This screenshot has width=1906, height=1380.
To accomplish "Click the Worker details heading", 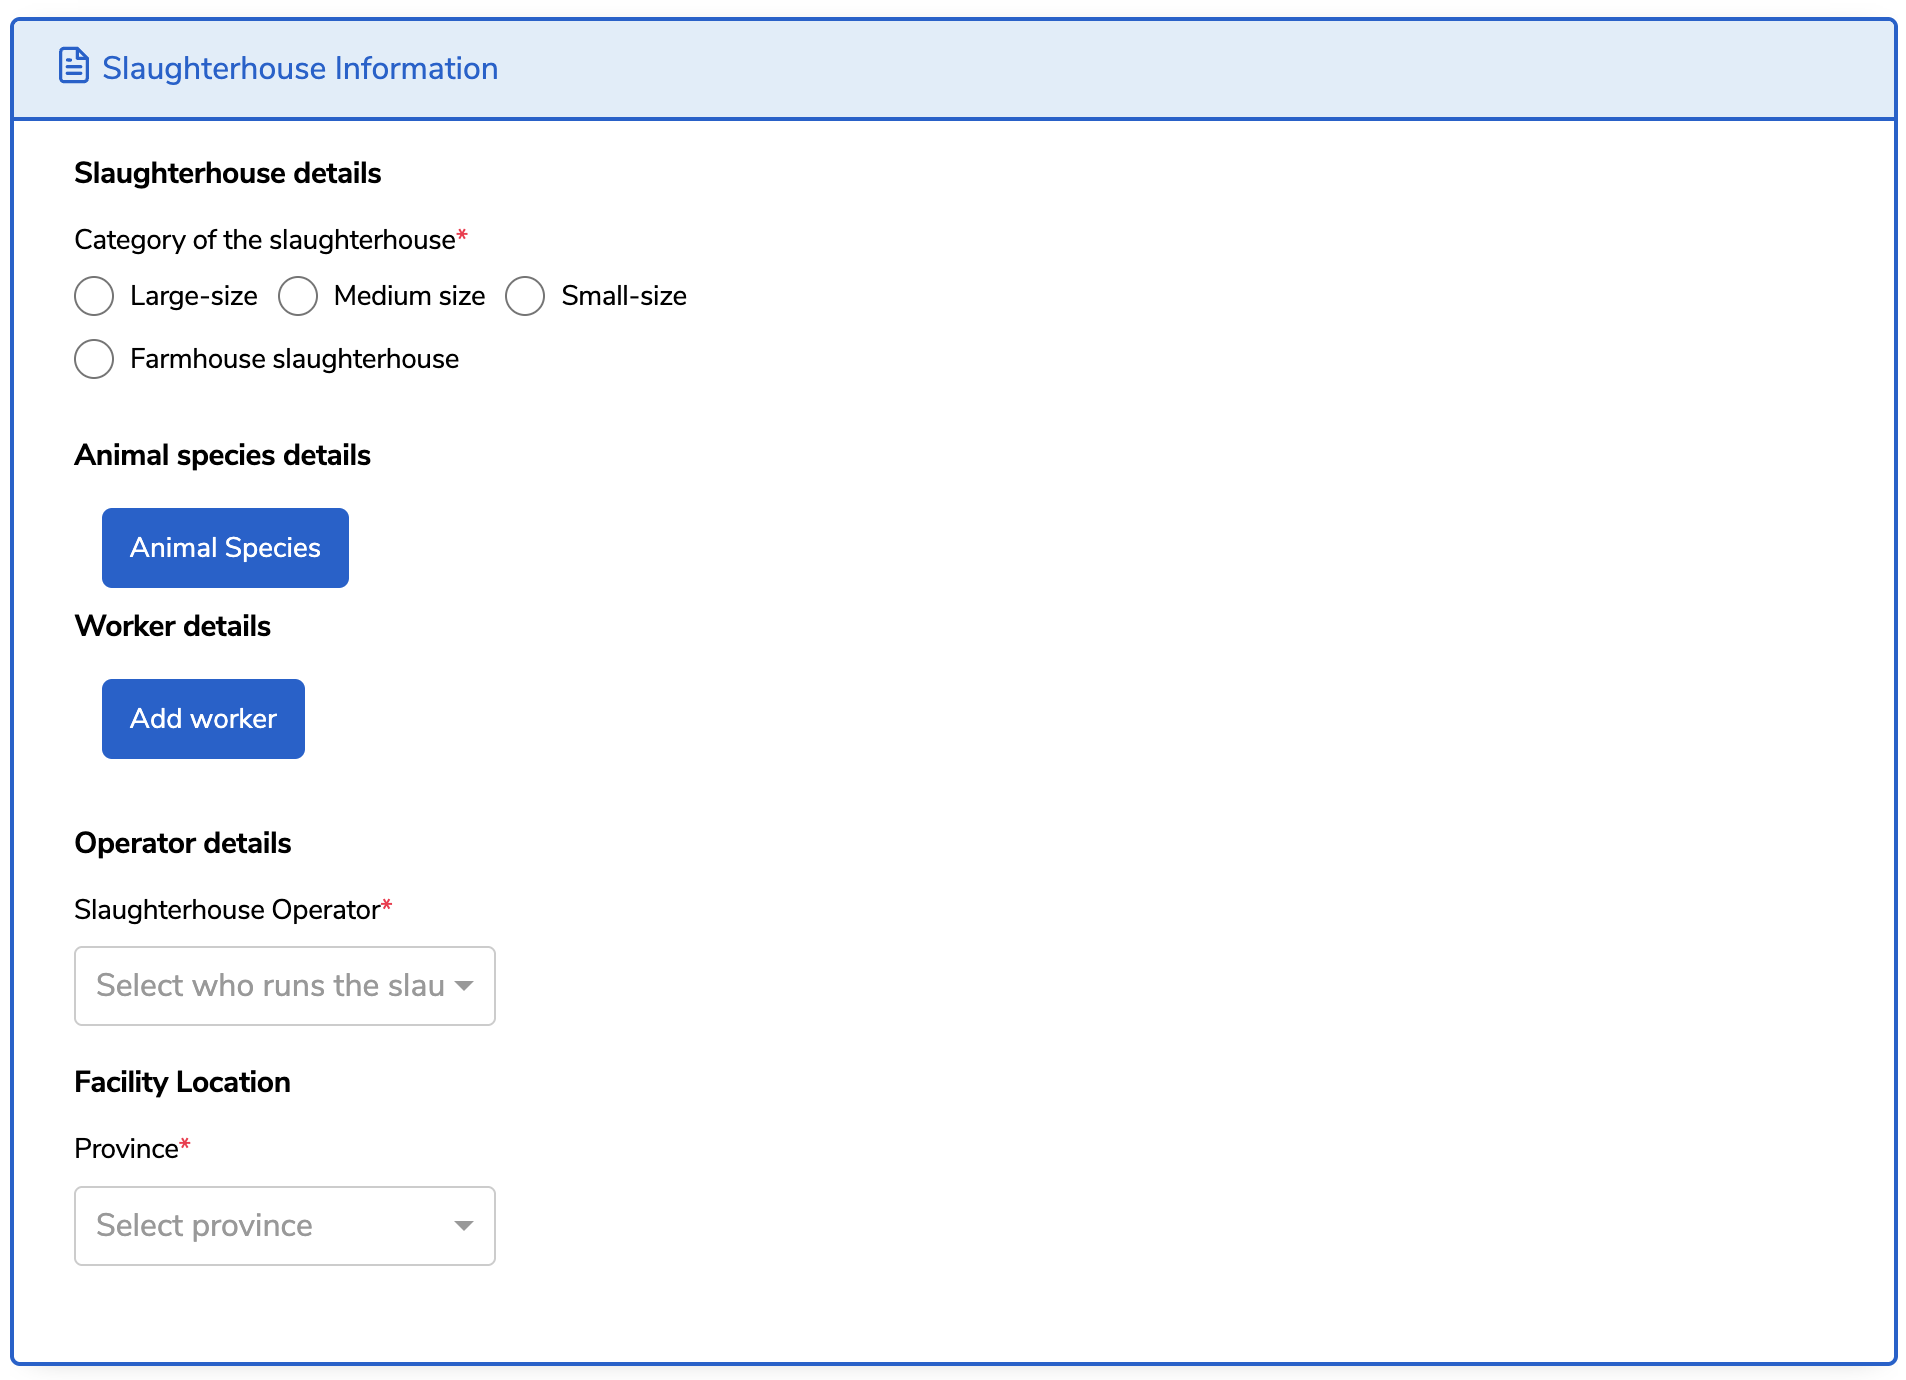I will 172,626.
